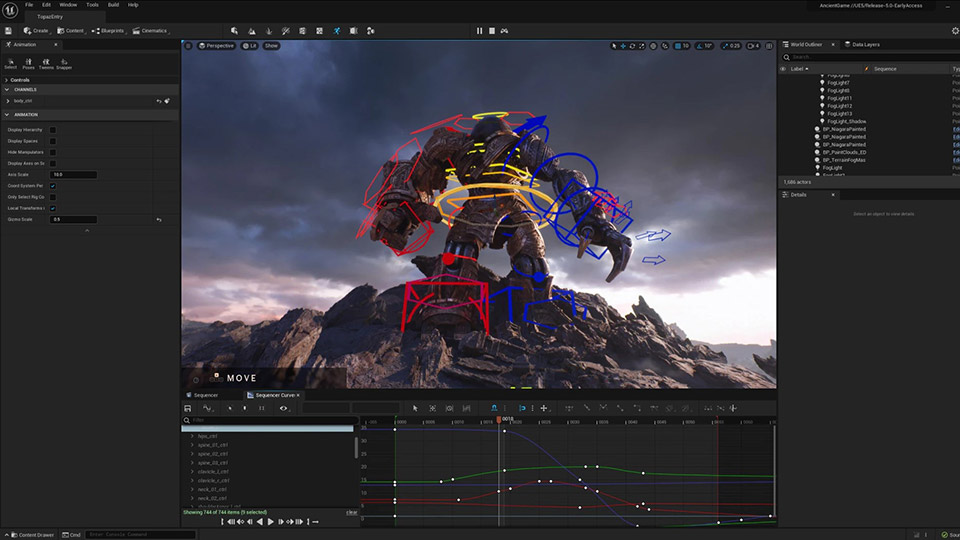The image size is (960, 540).
Task: Activate the Animation mode running-man icon
Action: point(337,31)
